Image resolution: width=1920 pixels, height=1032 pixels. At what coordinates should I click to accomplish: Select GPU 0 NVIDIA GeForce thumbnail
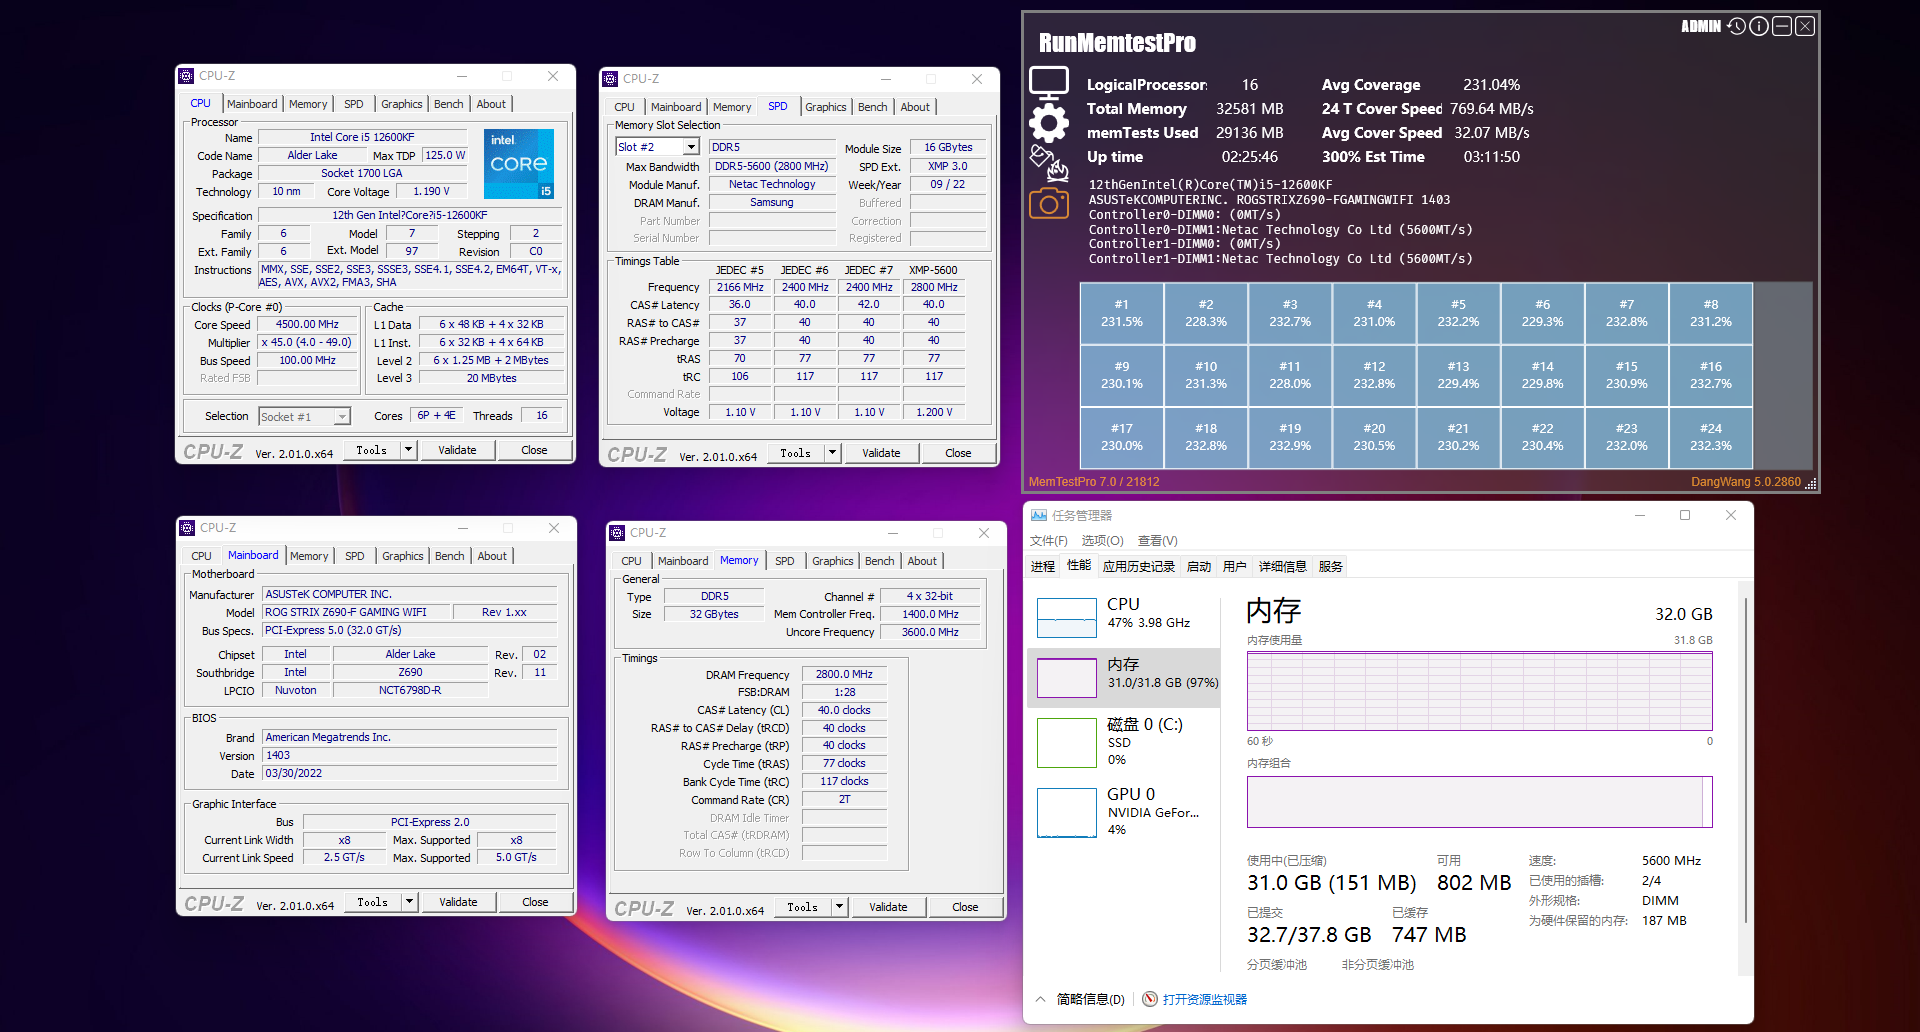(1067, 813)
